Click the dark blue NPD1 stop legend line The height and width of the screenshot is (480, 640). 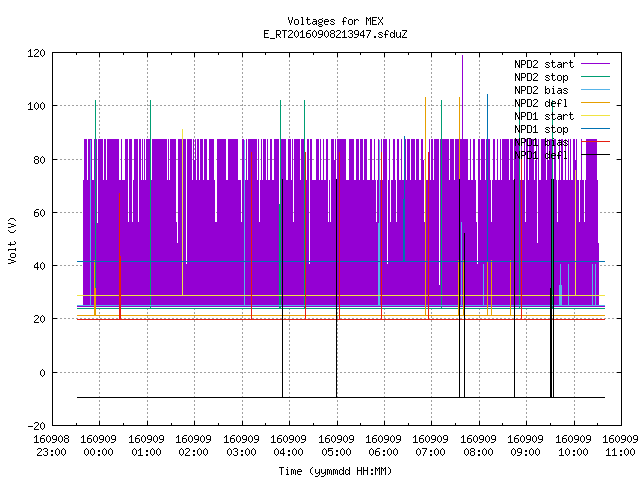point(596,129)
